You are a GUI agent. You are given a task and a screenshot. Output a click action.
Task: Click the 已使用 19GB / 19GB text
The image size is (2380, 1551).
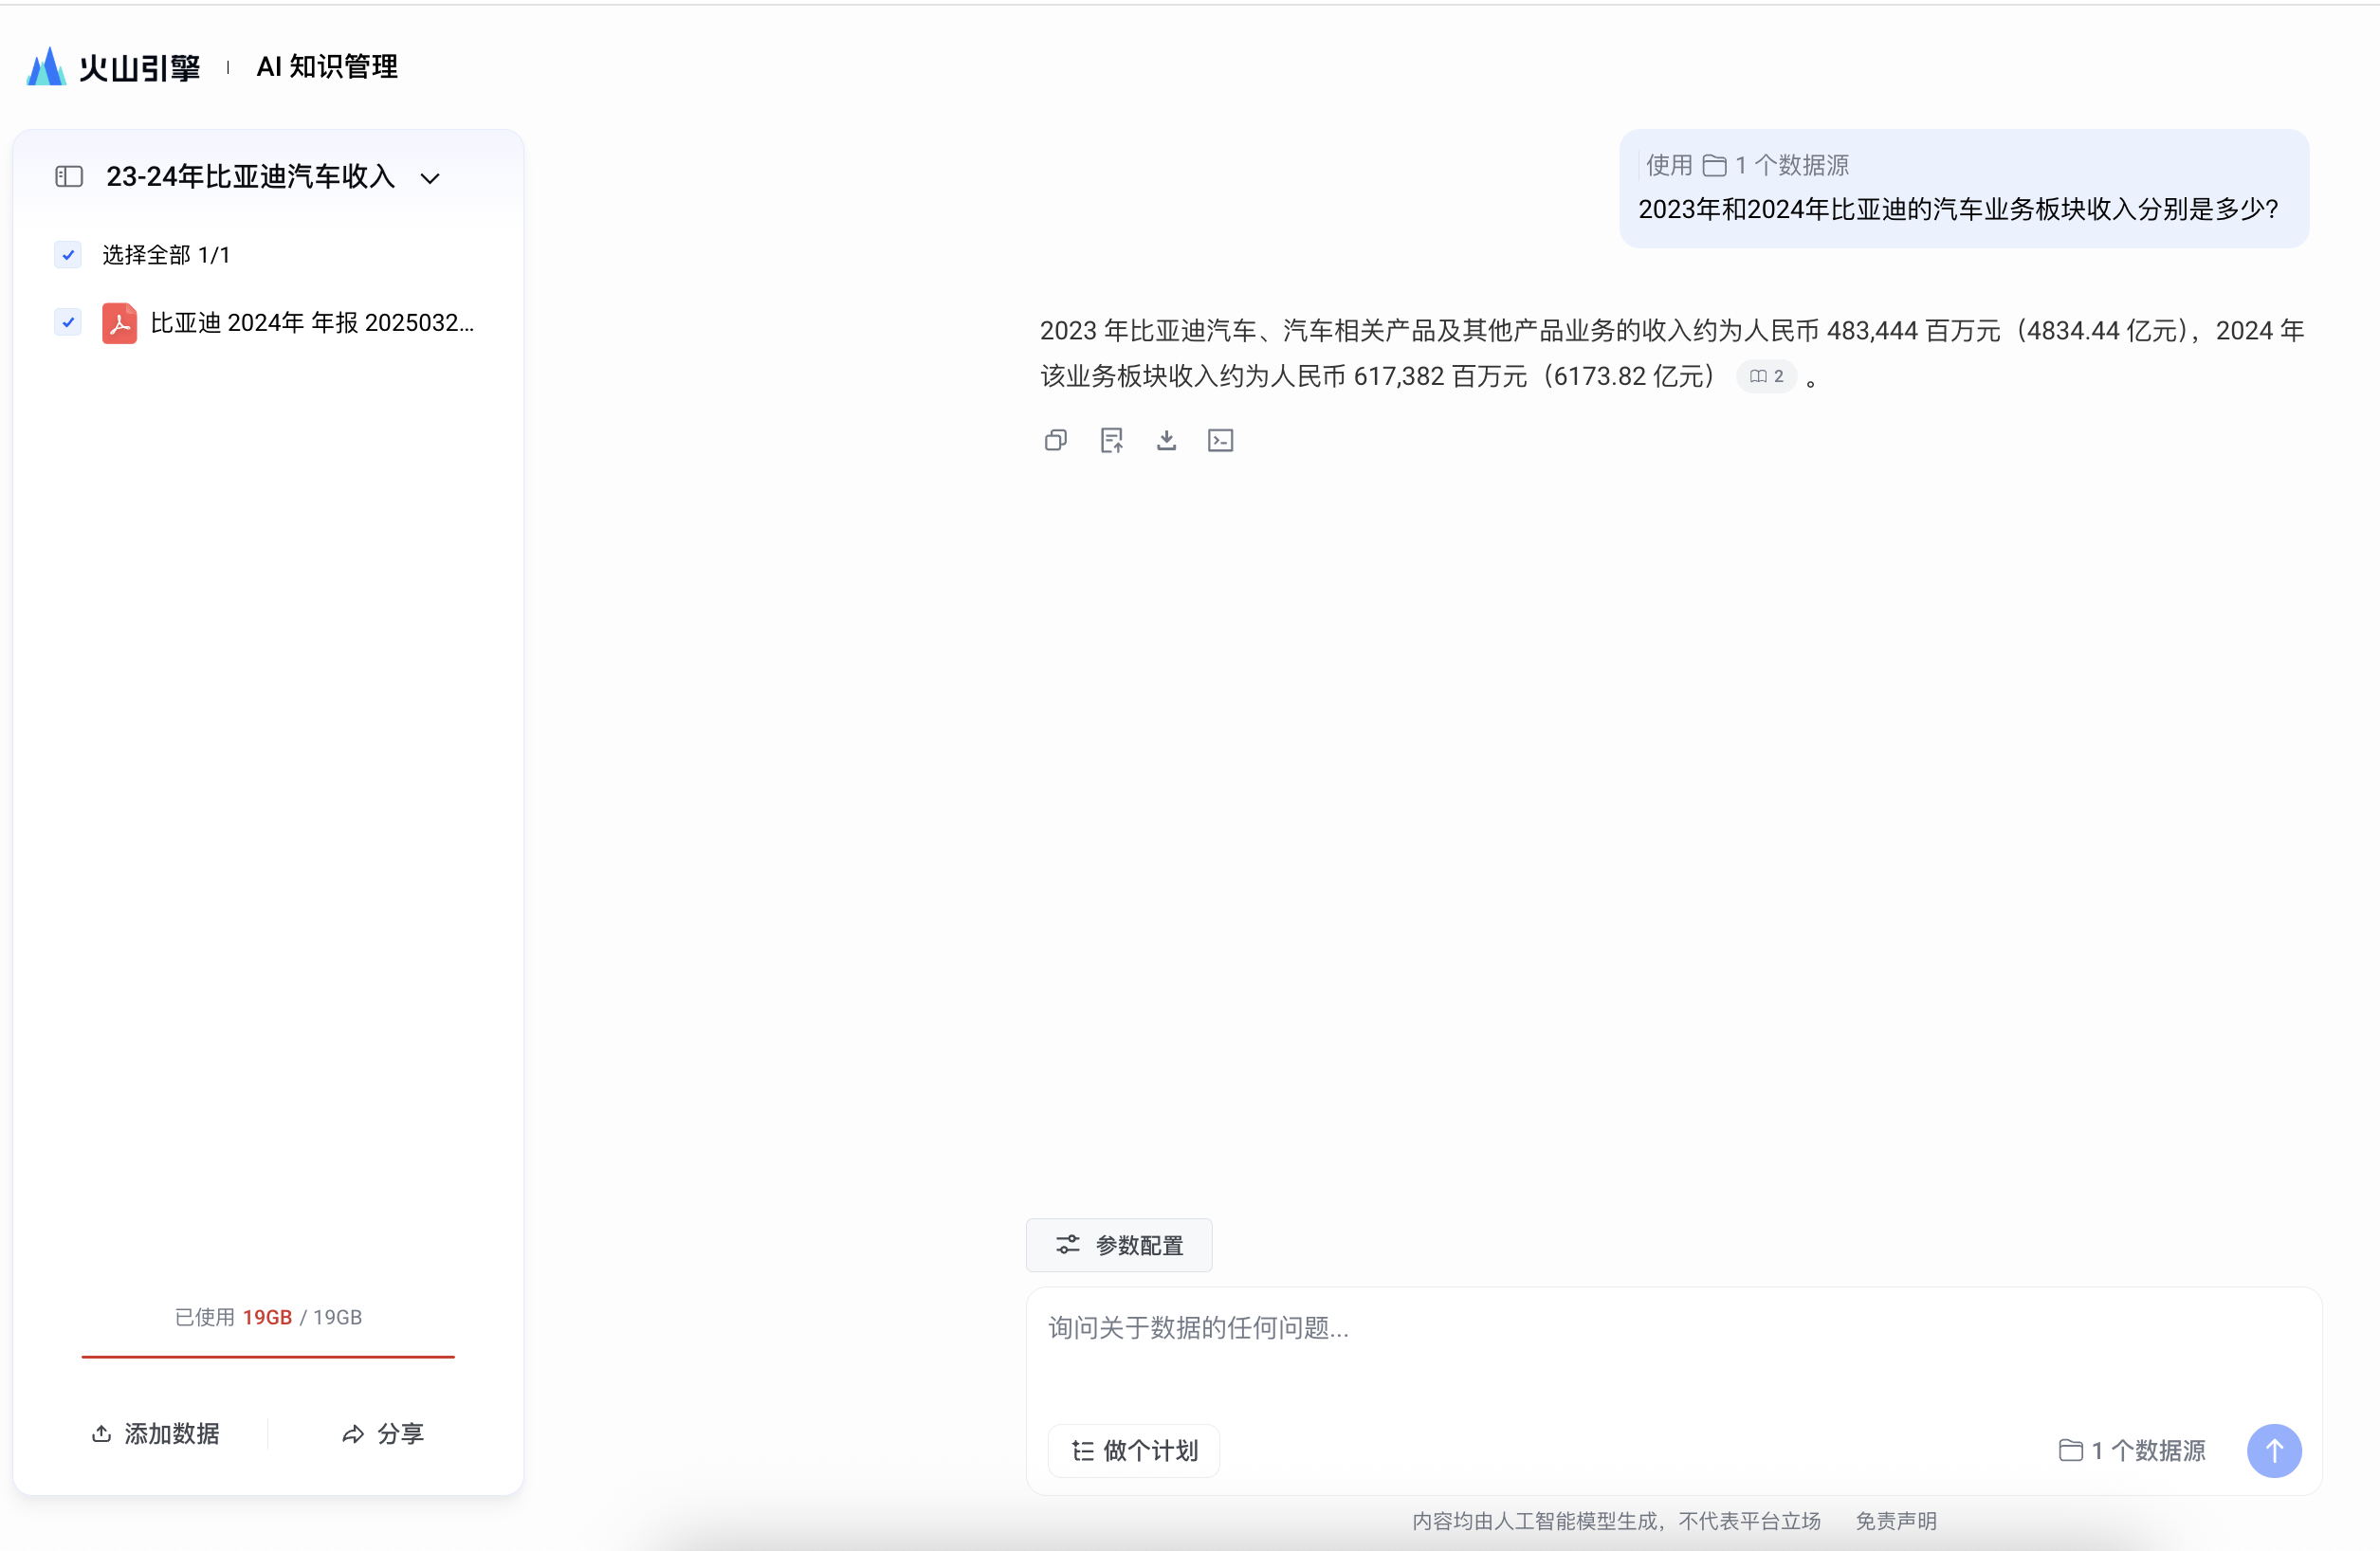[x=268, y=1317]
